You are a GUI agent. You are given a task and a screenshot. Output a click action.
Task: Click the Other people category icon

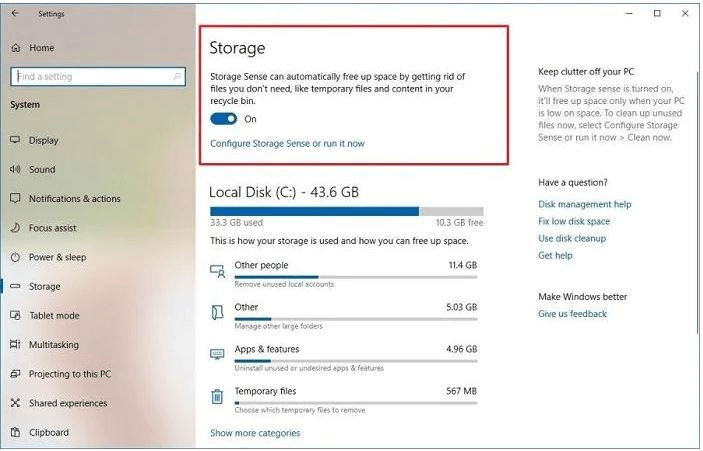click(x=217, y=271)
